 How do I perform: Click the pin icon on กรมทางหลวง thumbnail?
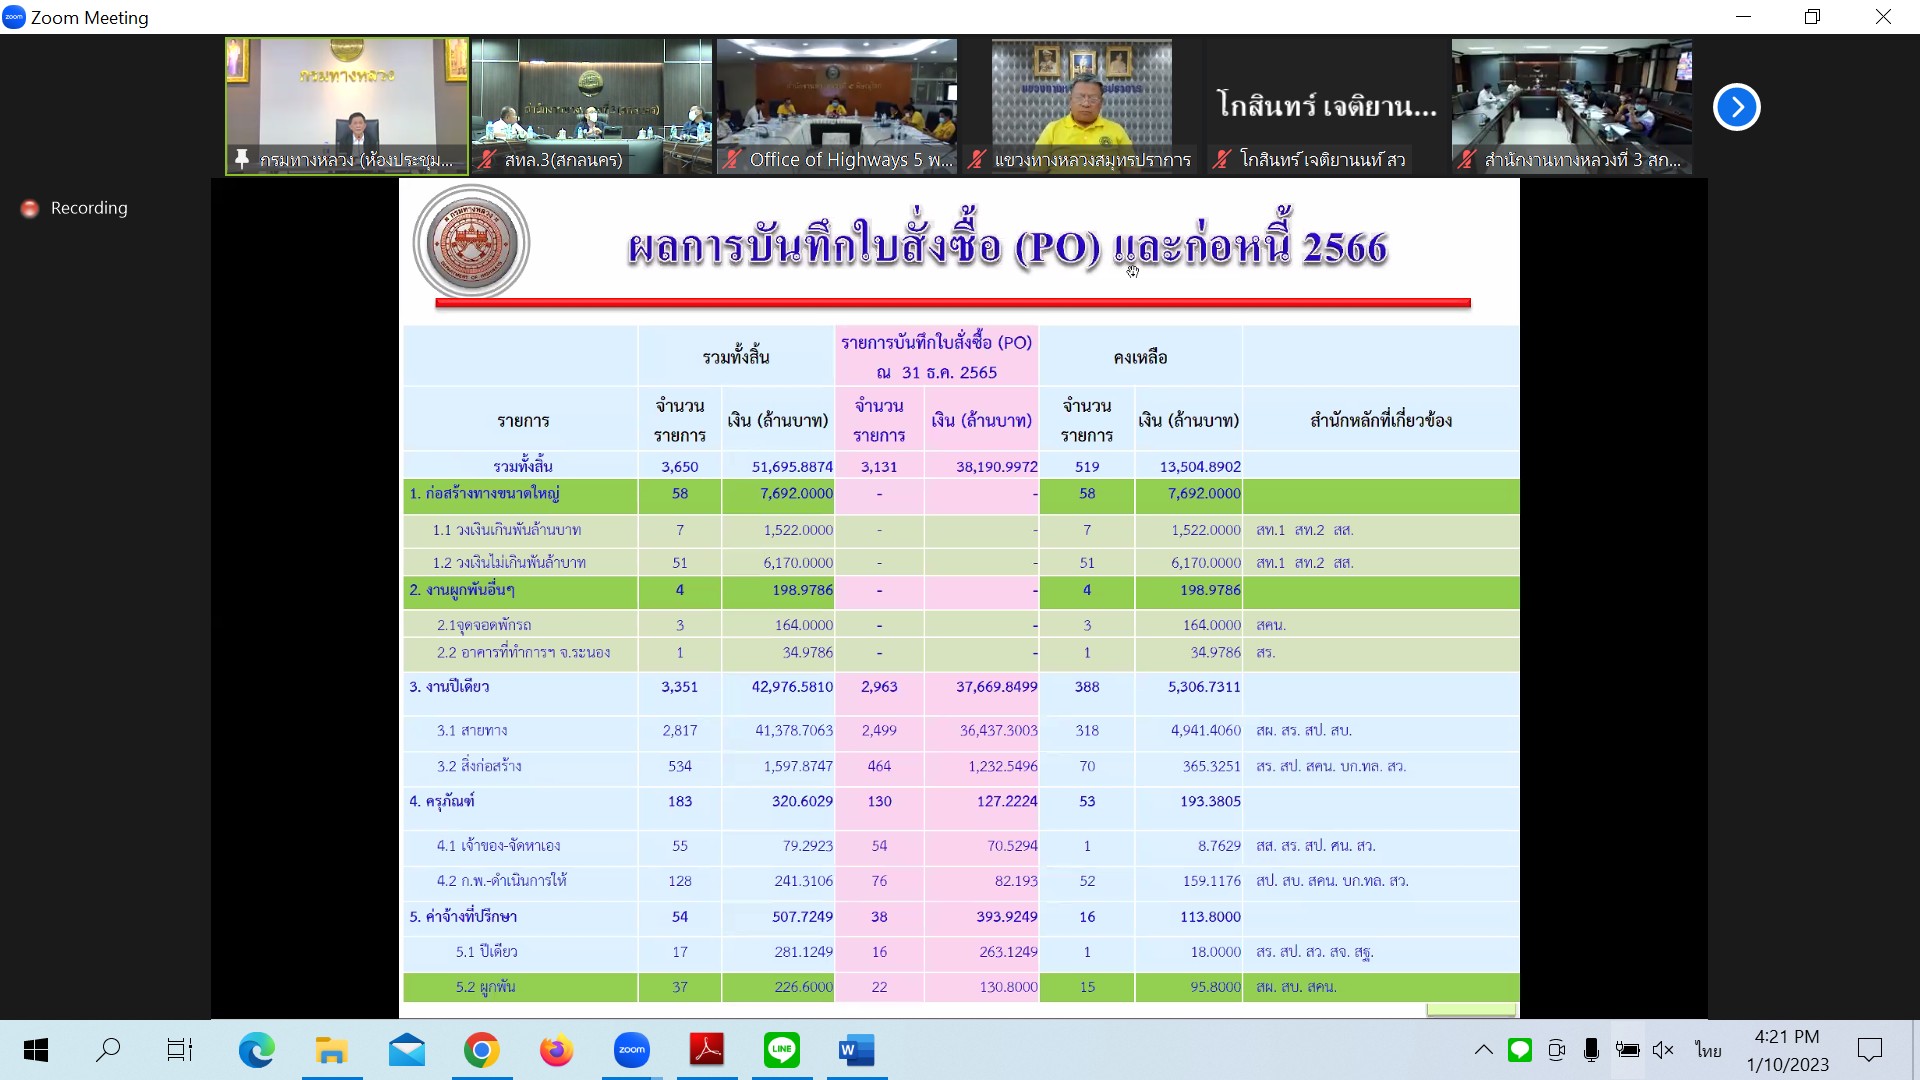pos(242,160)
